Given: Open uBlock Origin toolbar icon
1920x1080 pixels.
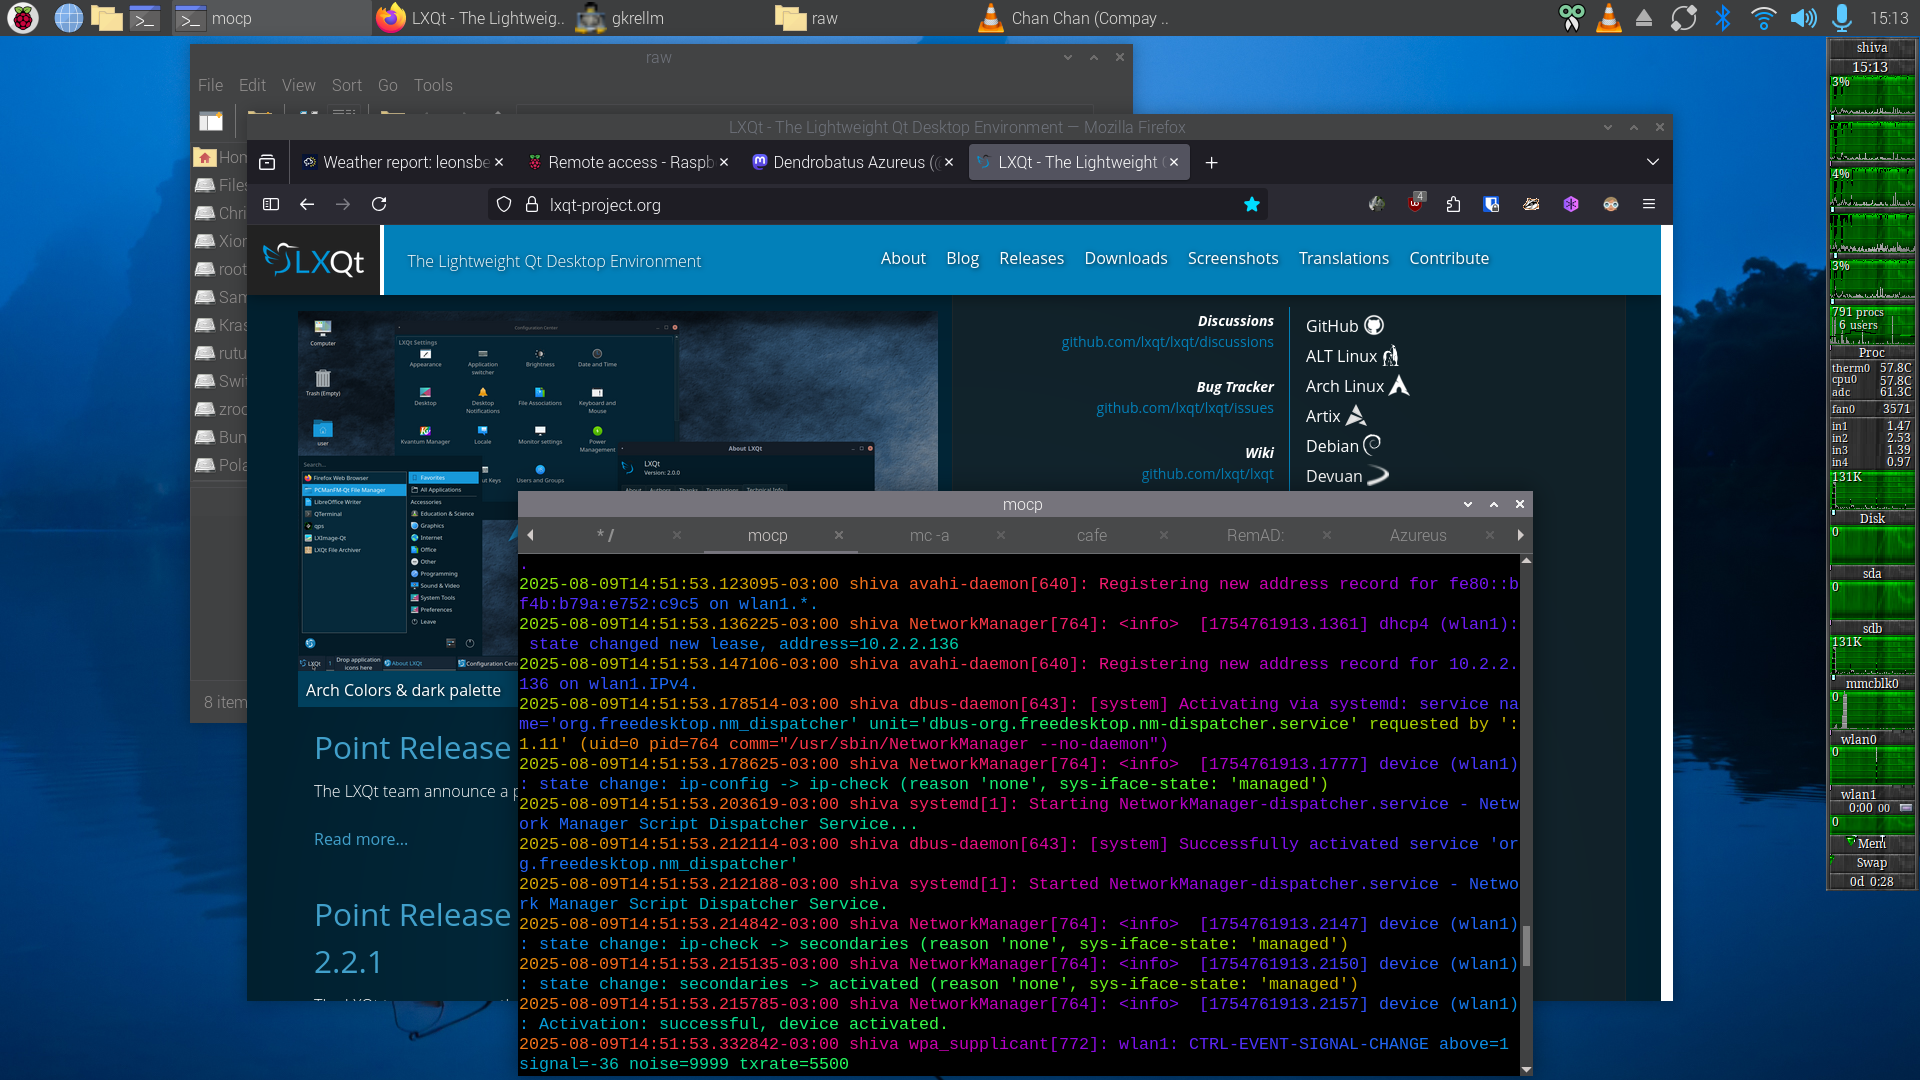Looking at the screenshot, I should point(1415,204).
